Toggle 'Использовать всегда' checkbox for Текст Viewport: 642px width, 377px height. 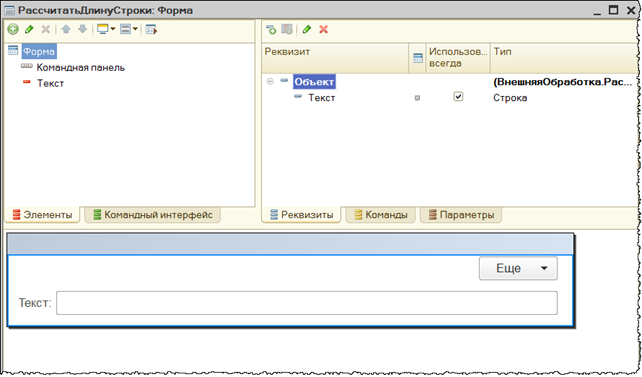click(x=458, y=97)
